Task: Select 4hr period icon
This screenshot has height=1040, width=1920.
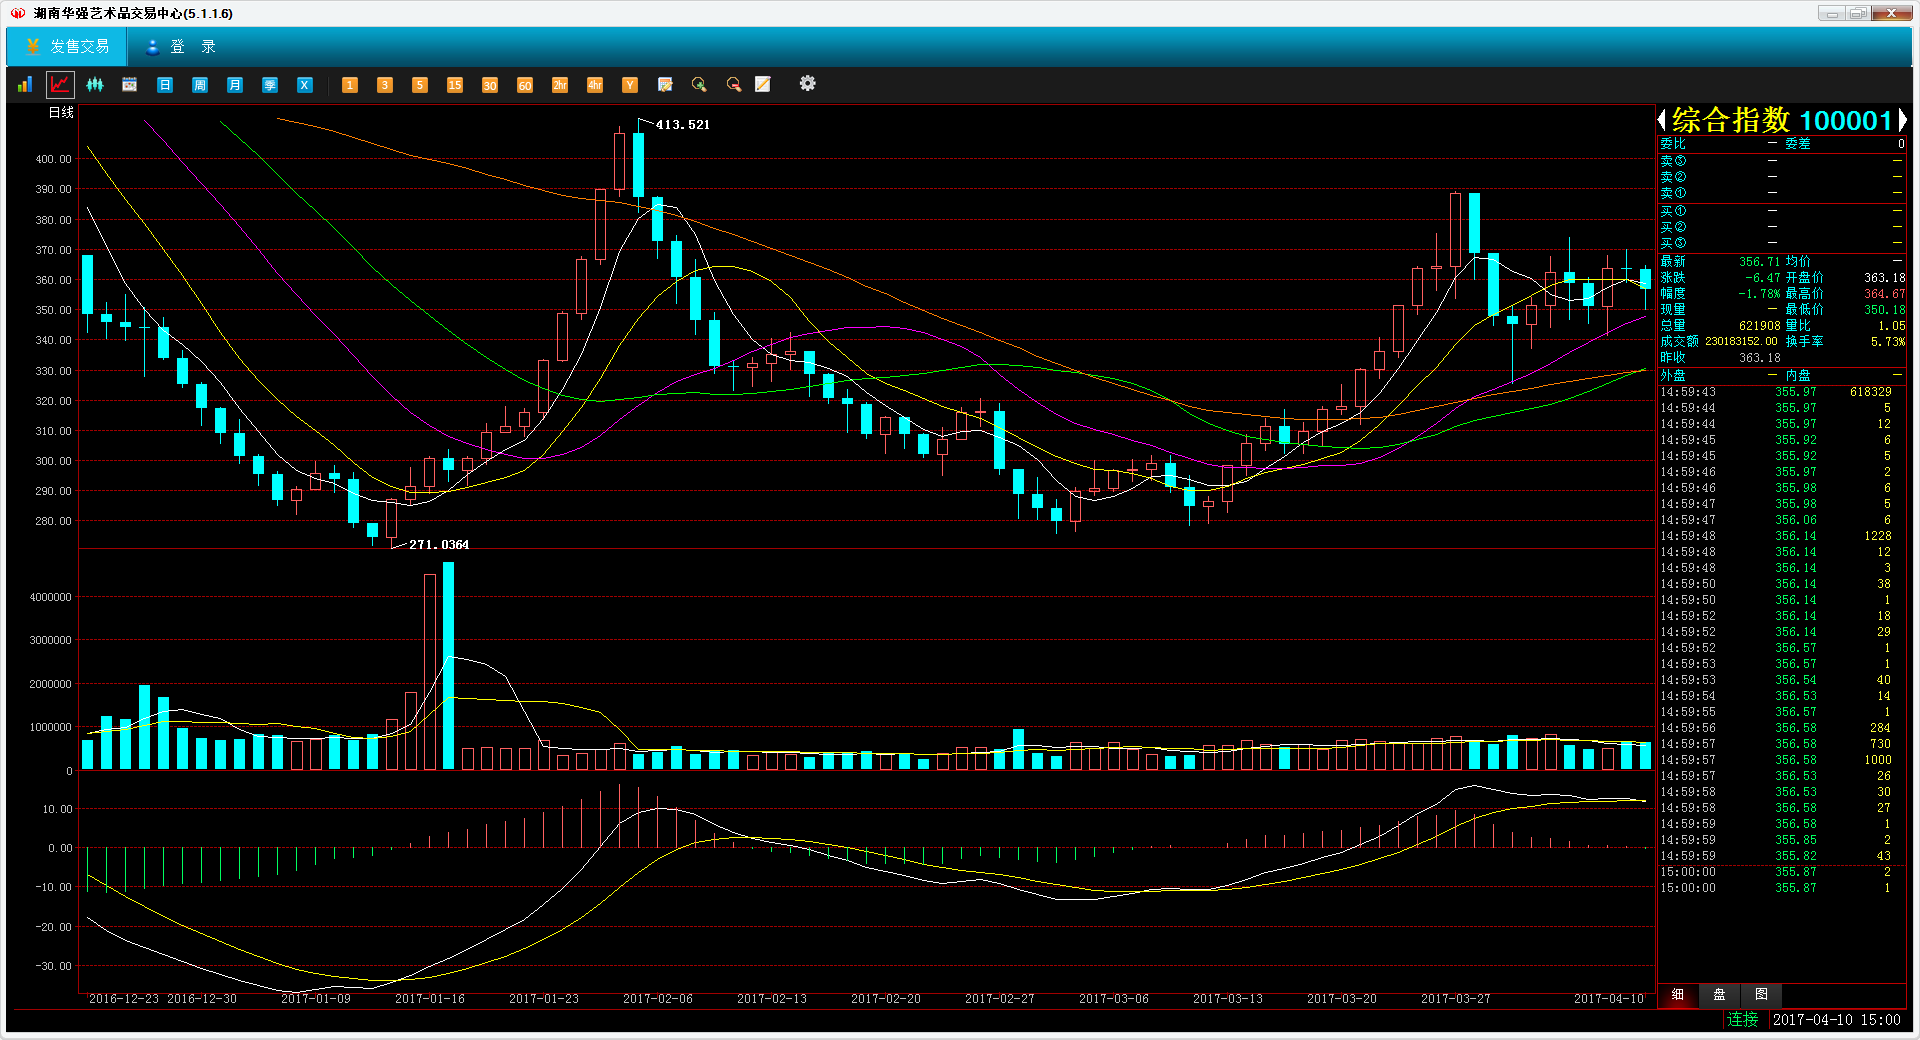Action: click(x=595, y=85)
